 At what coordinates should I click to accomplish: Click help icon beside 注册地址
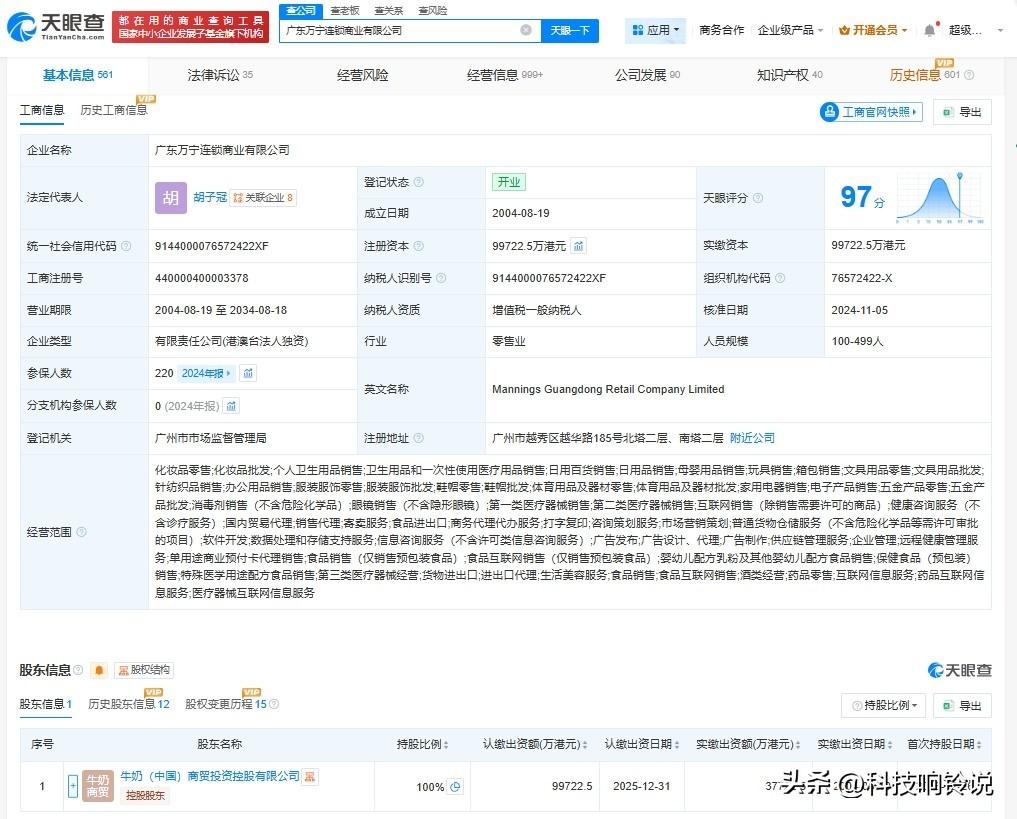click(419, 438)
